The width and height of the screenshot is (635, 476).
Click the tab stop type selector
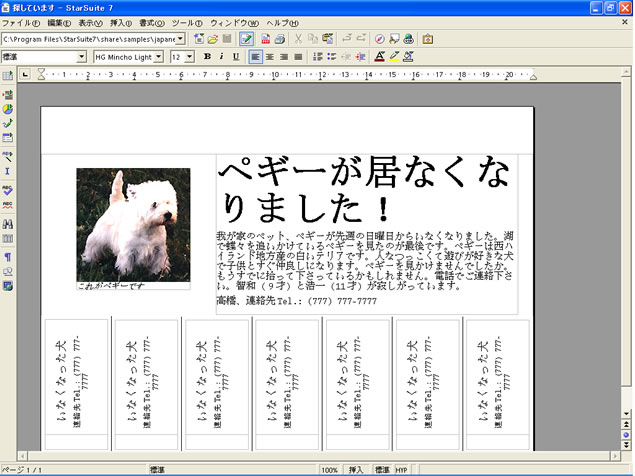point(26,74)
